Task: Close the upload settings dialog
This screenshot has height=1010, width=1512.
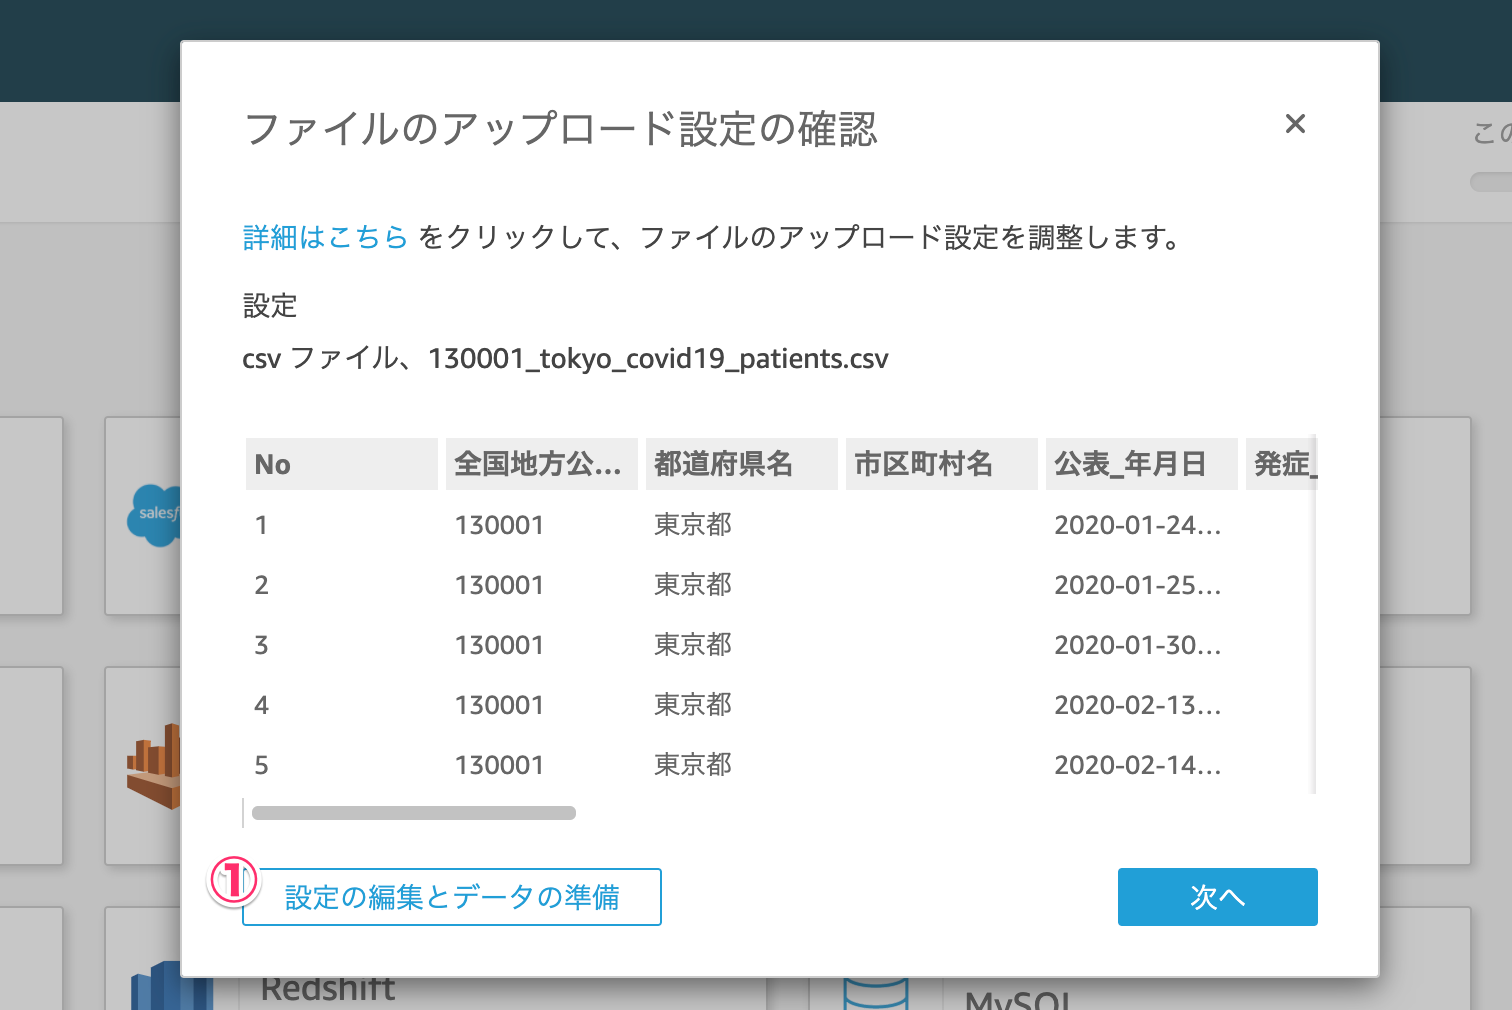Action: coord(1295,124)
